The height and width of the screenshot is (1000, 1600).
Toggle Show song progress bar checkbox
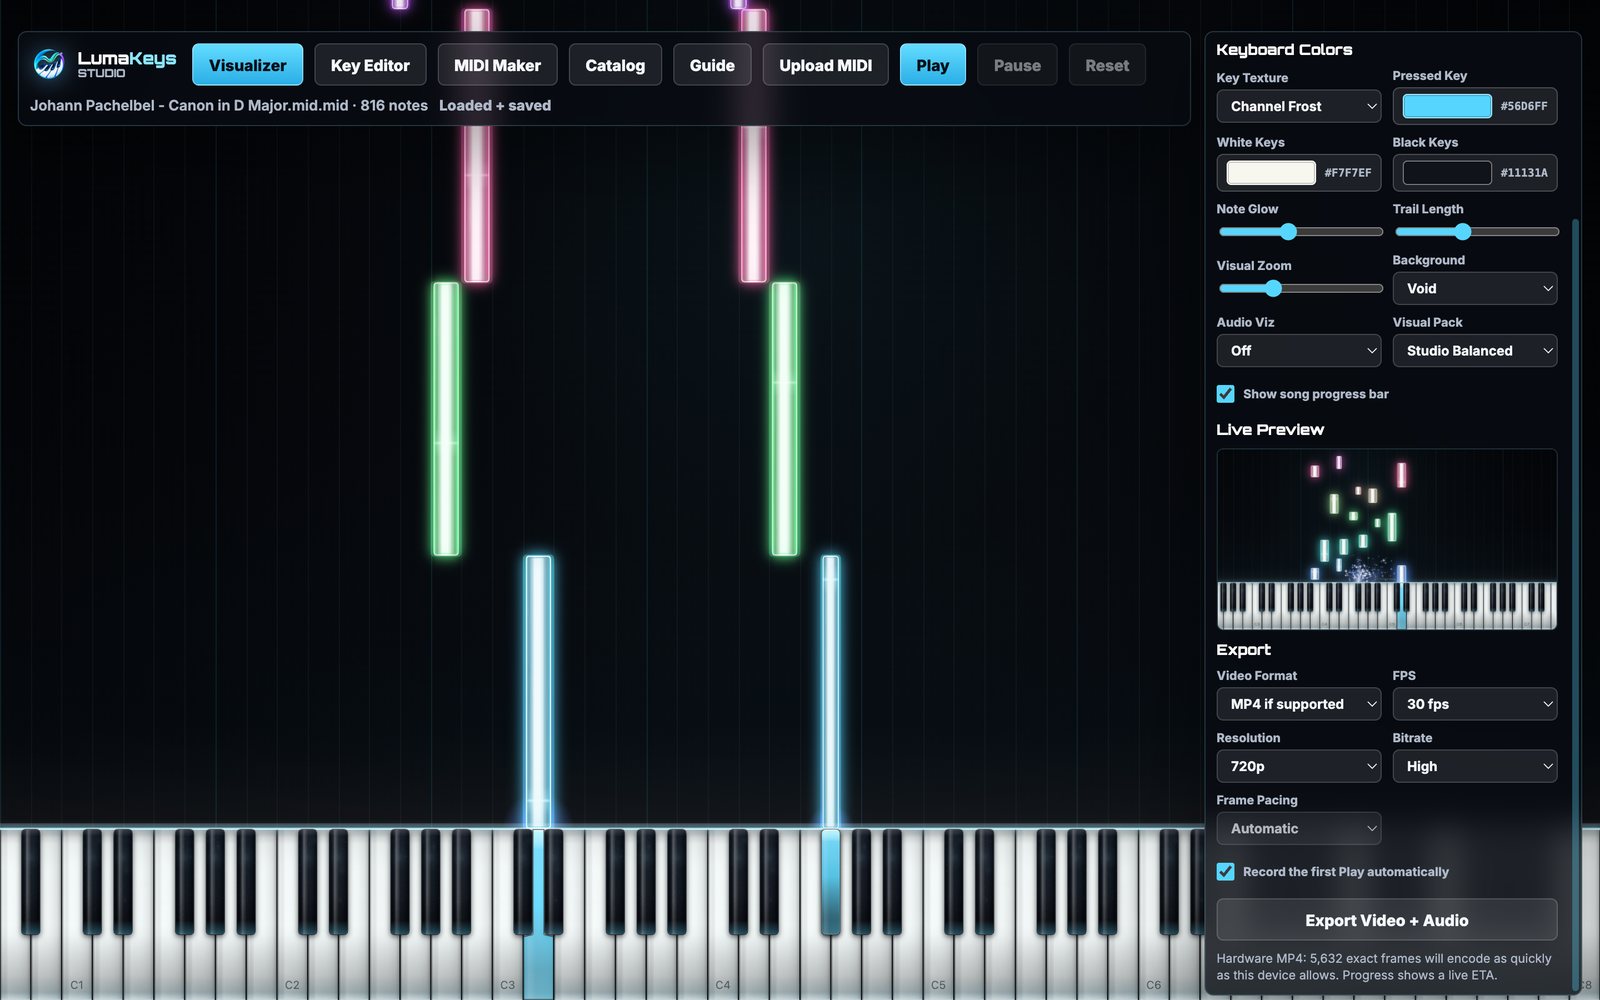[x=1225, y=394]
